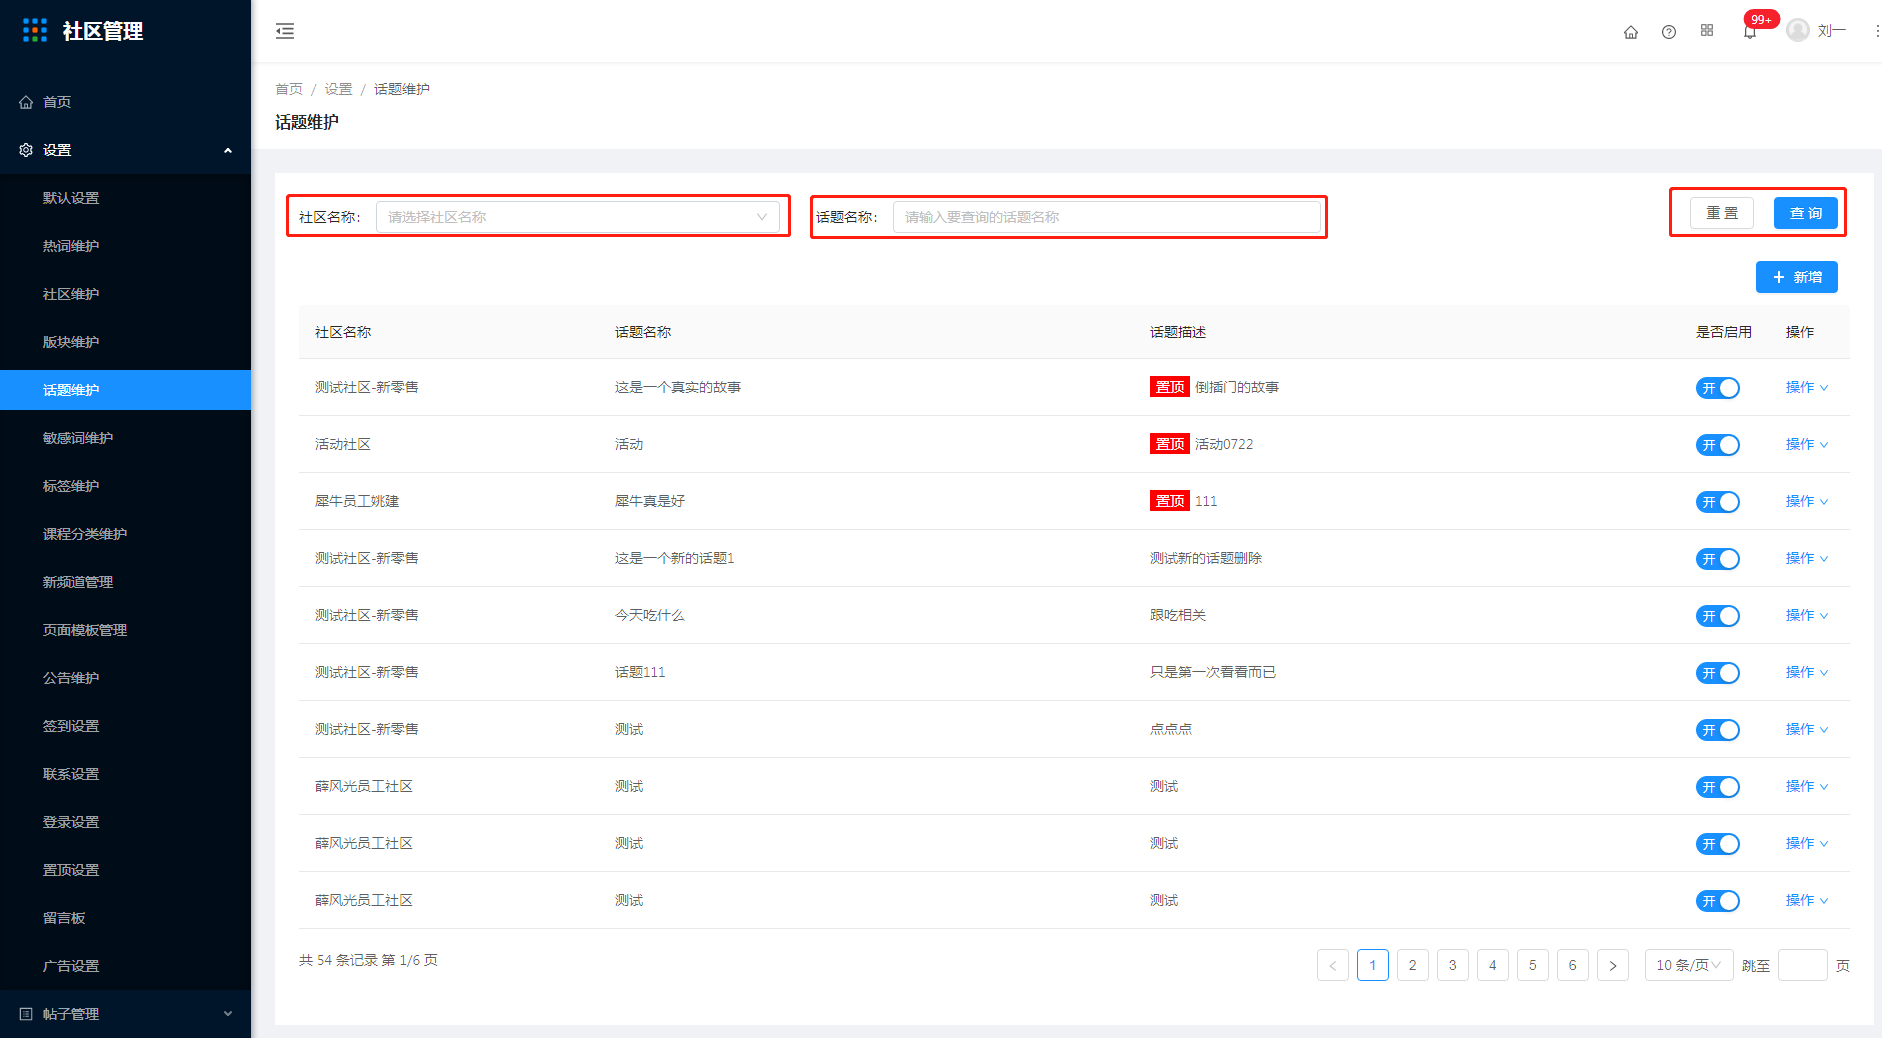
Task: Open 版块维护 in the sidebar
Action: pyautogui.click(x=125, y=342)
